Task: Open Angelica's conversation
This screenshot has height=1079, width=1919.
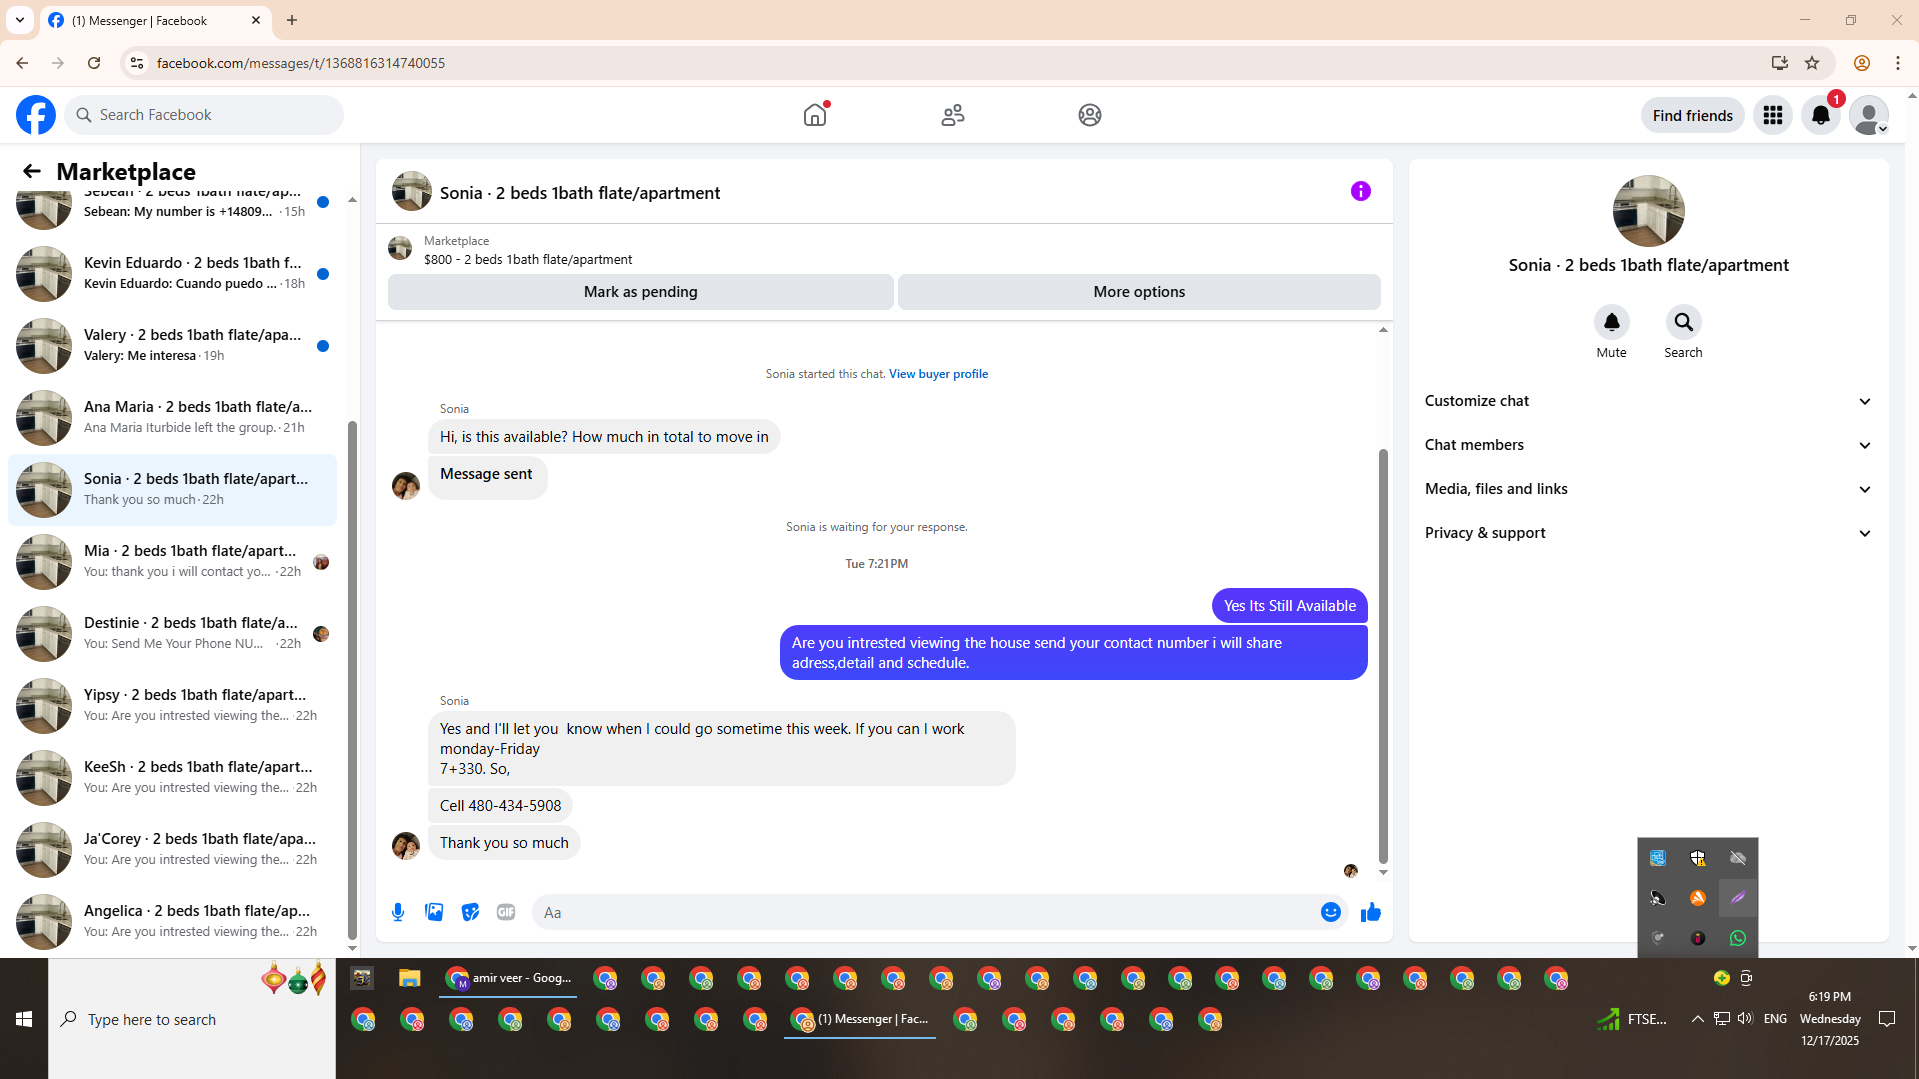Action: point(172,921)
